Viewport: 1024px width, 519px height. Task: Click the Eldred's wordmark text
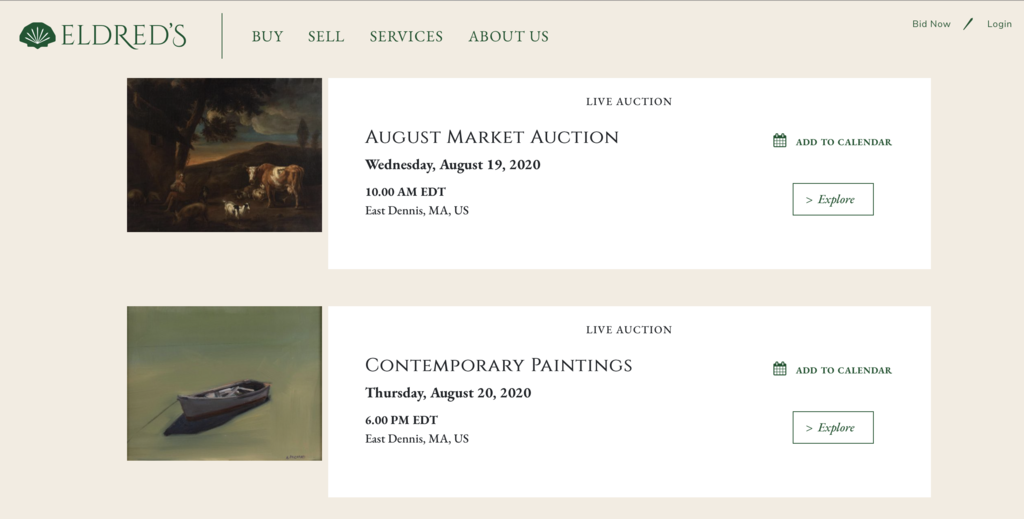point(123,37)
